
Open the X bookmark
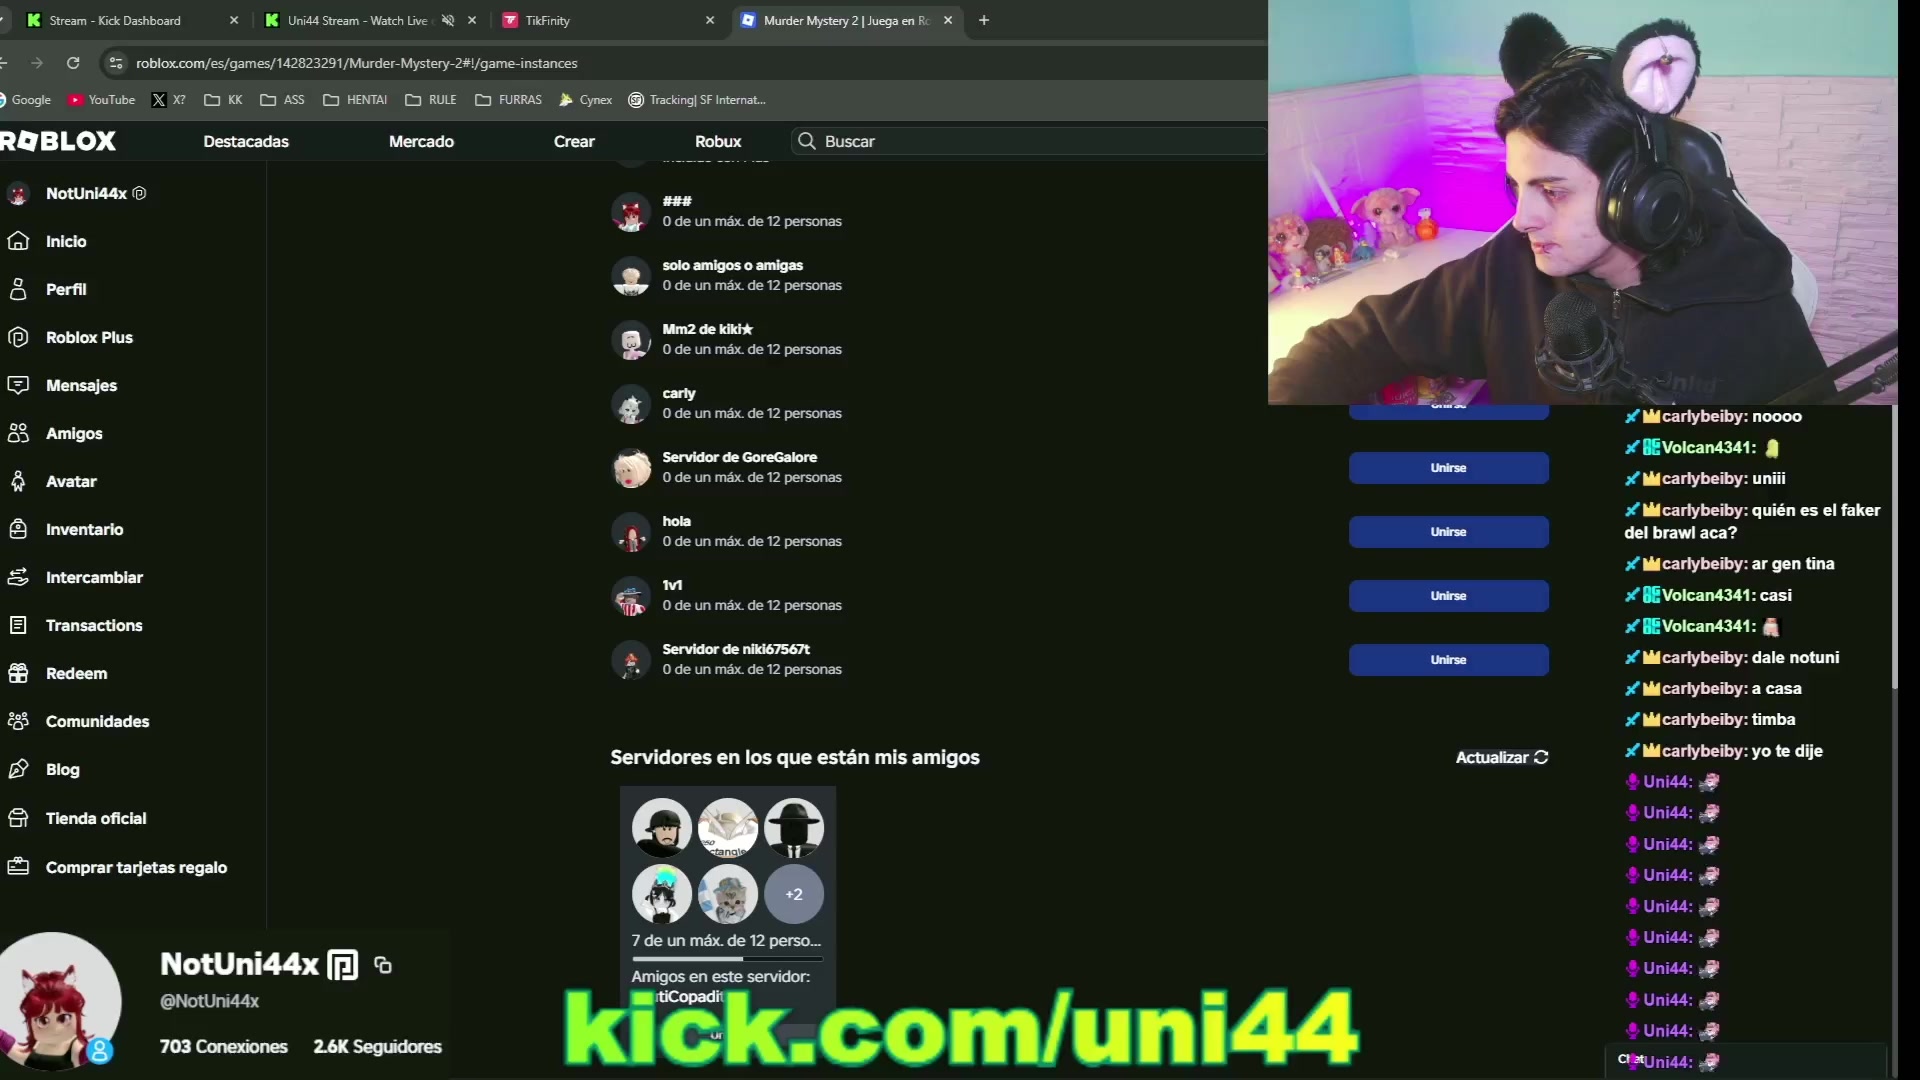click(168, 100)
